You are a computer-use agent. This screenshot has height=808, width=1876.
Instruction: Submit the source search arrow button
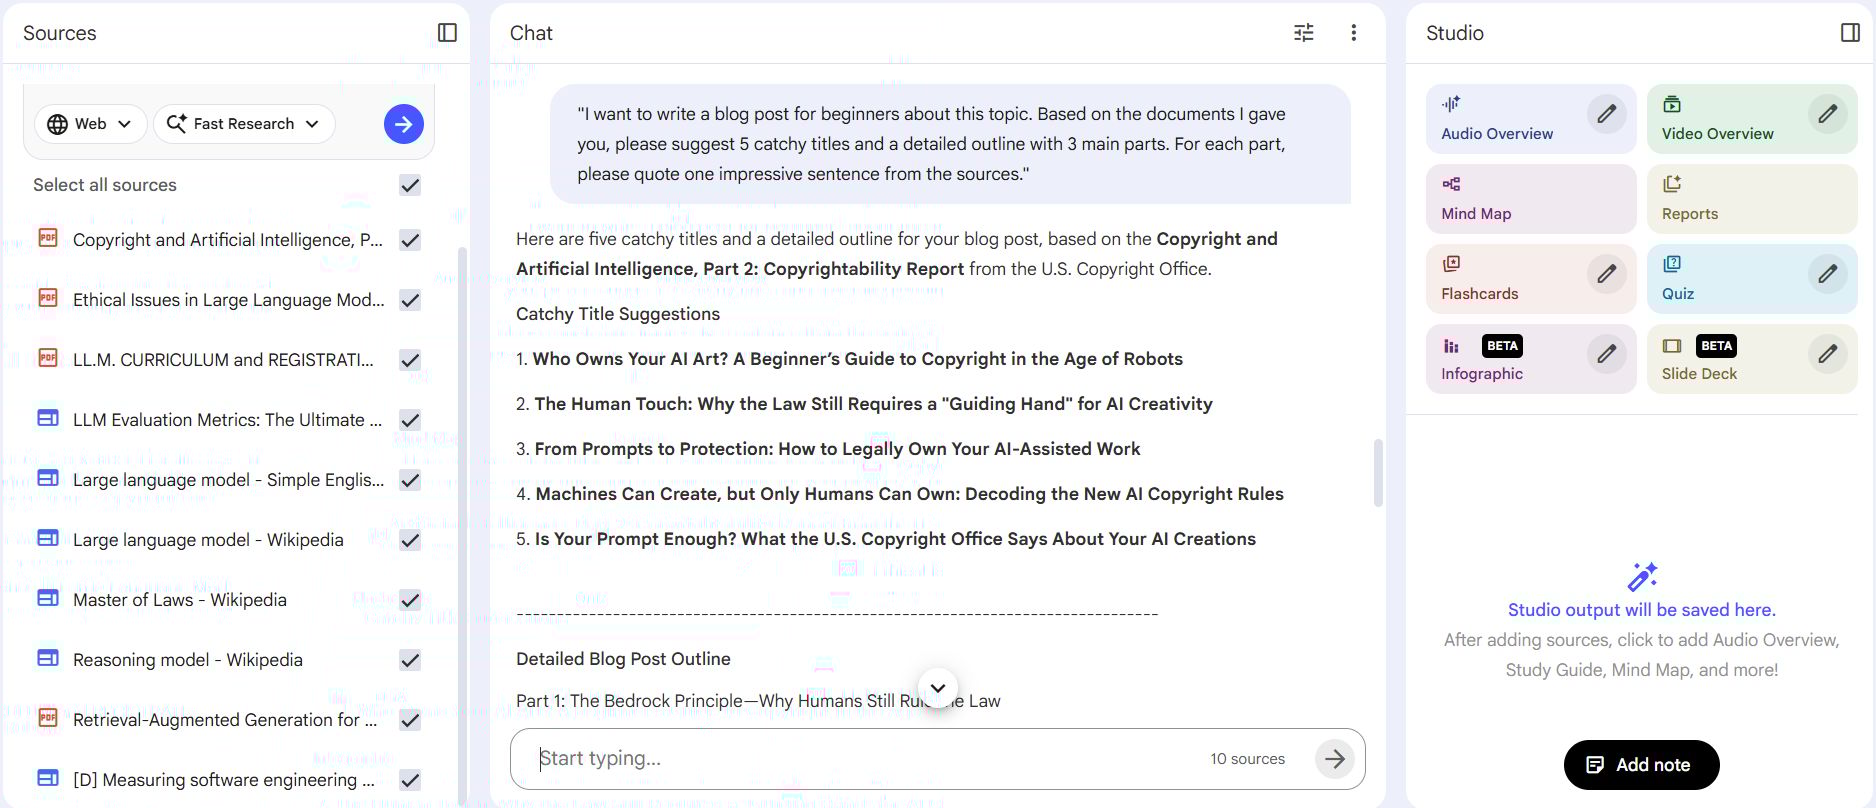click(404, 124)
